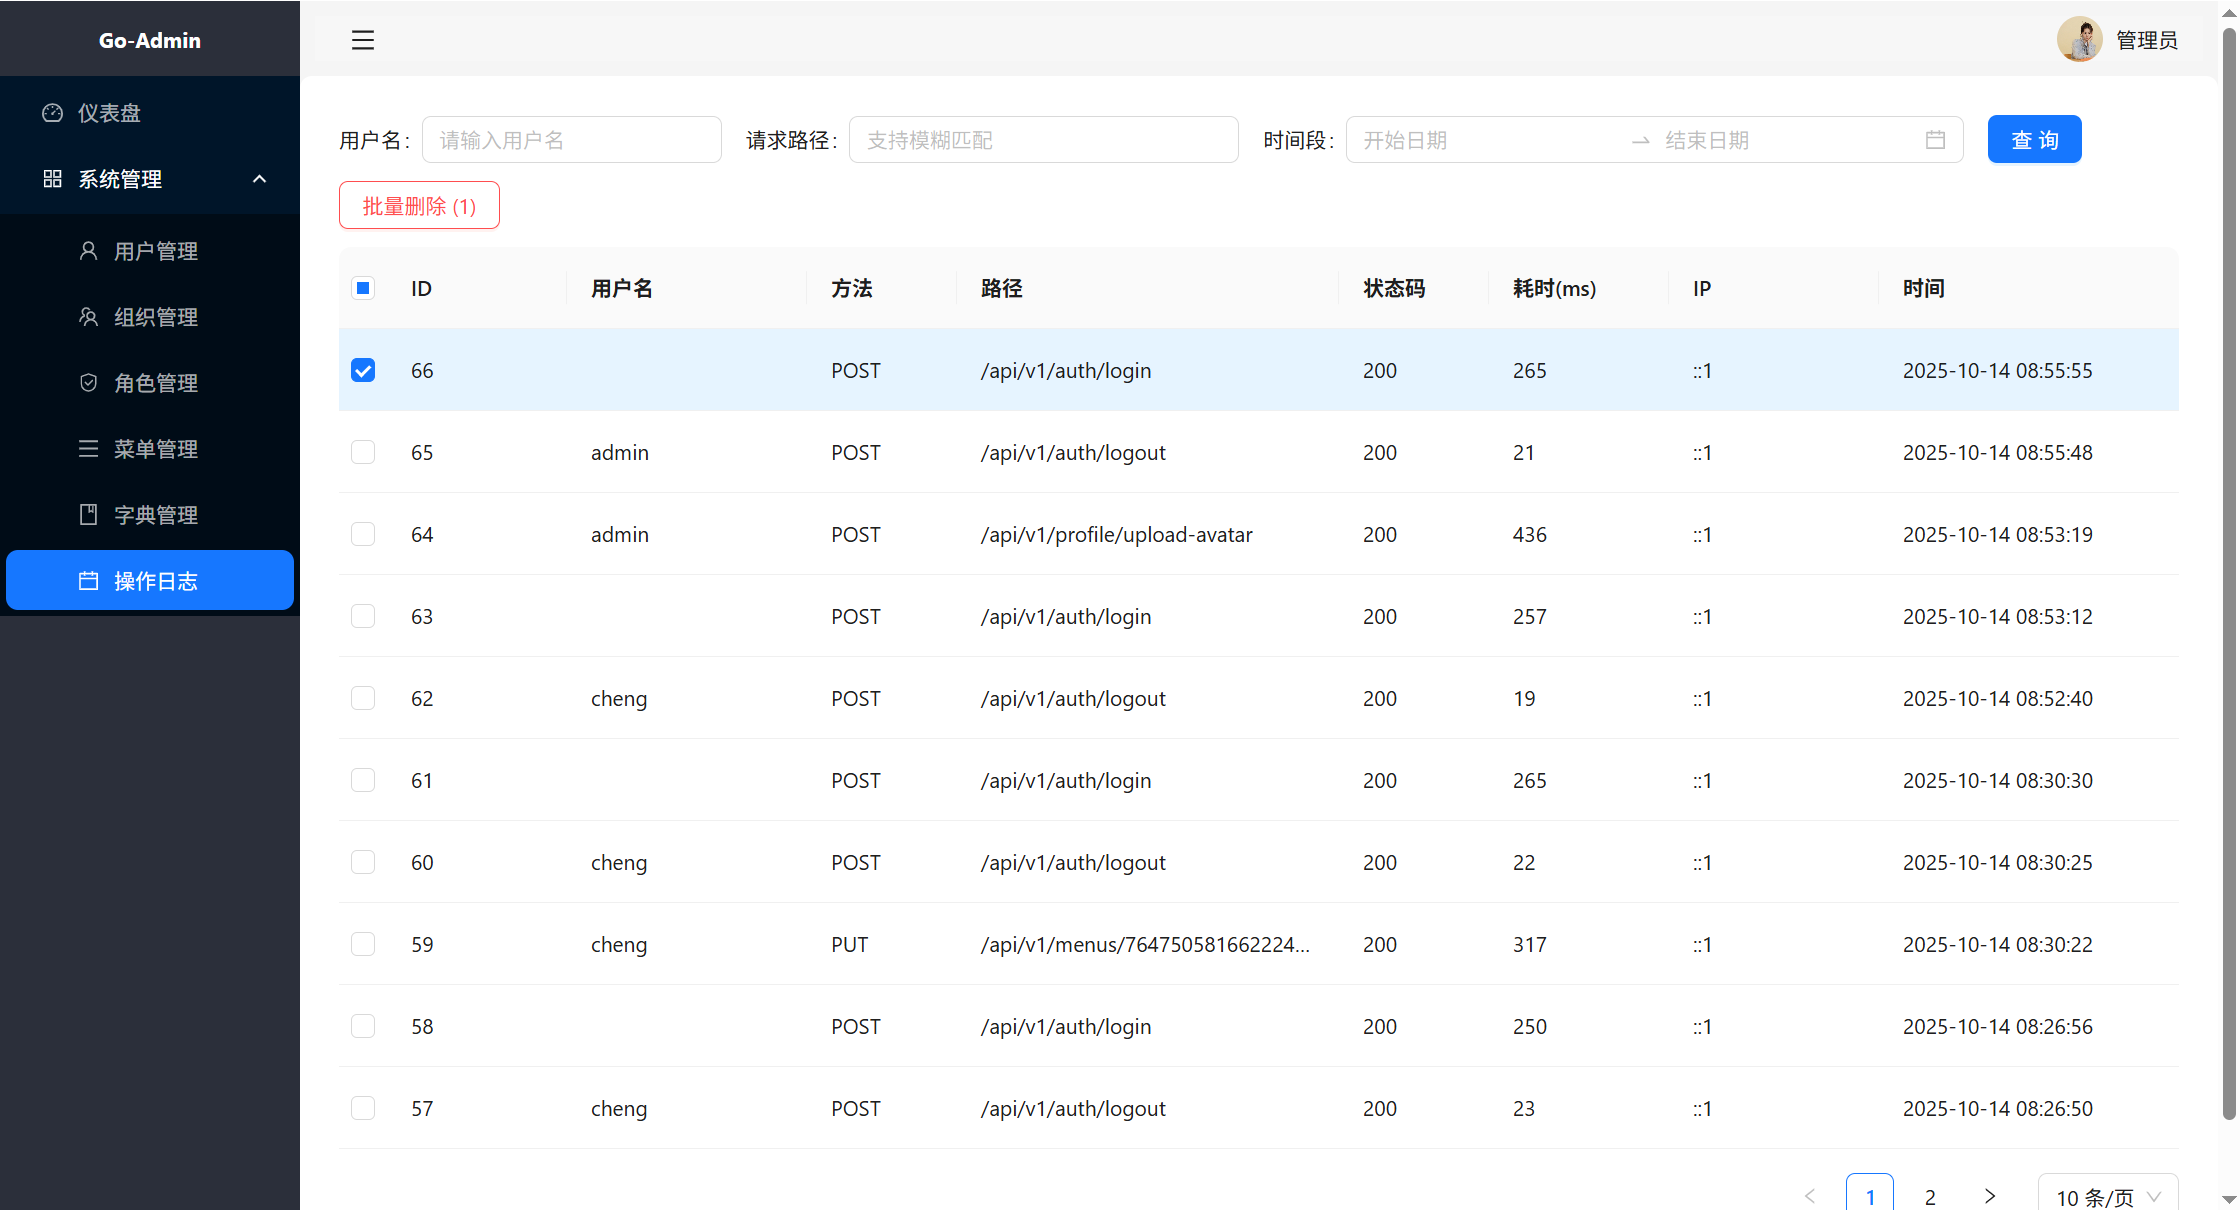This screenshot has width=2240, height=1210.
Task: Click the Role Management shield icon
Action: 88,383
